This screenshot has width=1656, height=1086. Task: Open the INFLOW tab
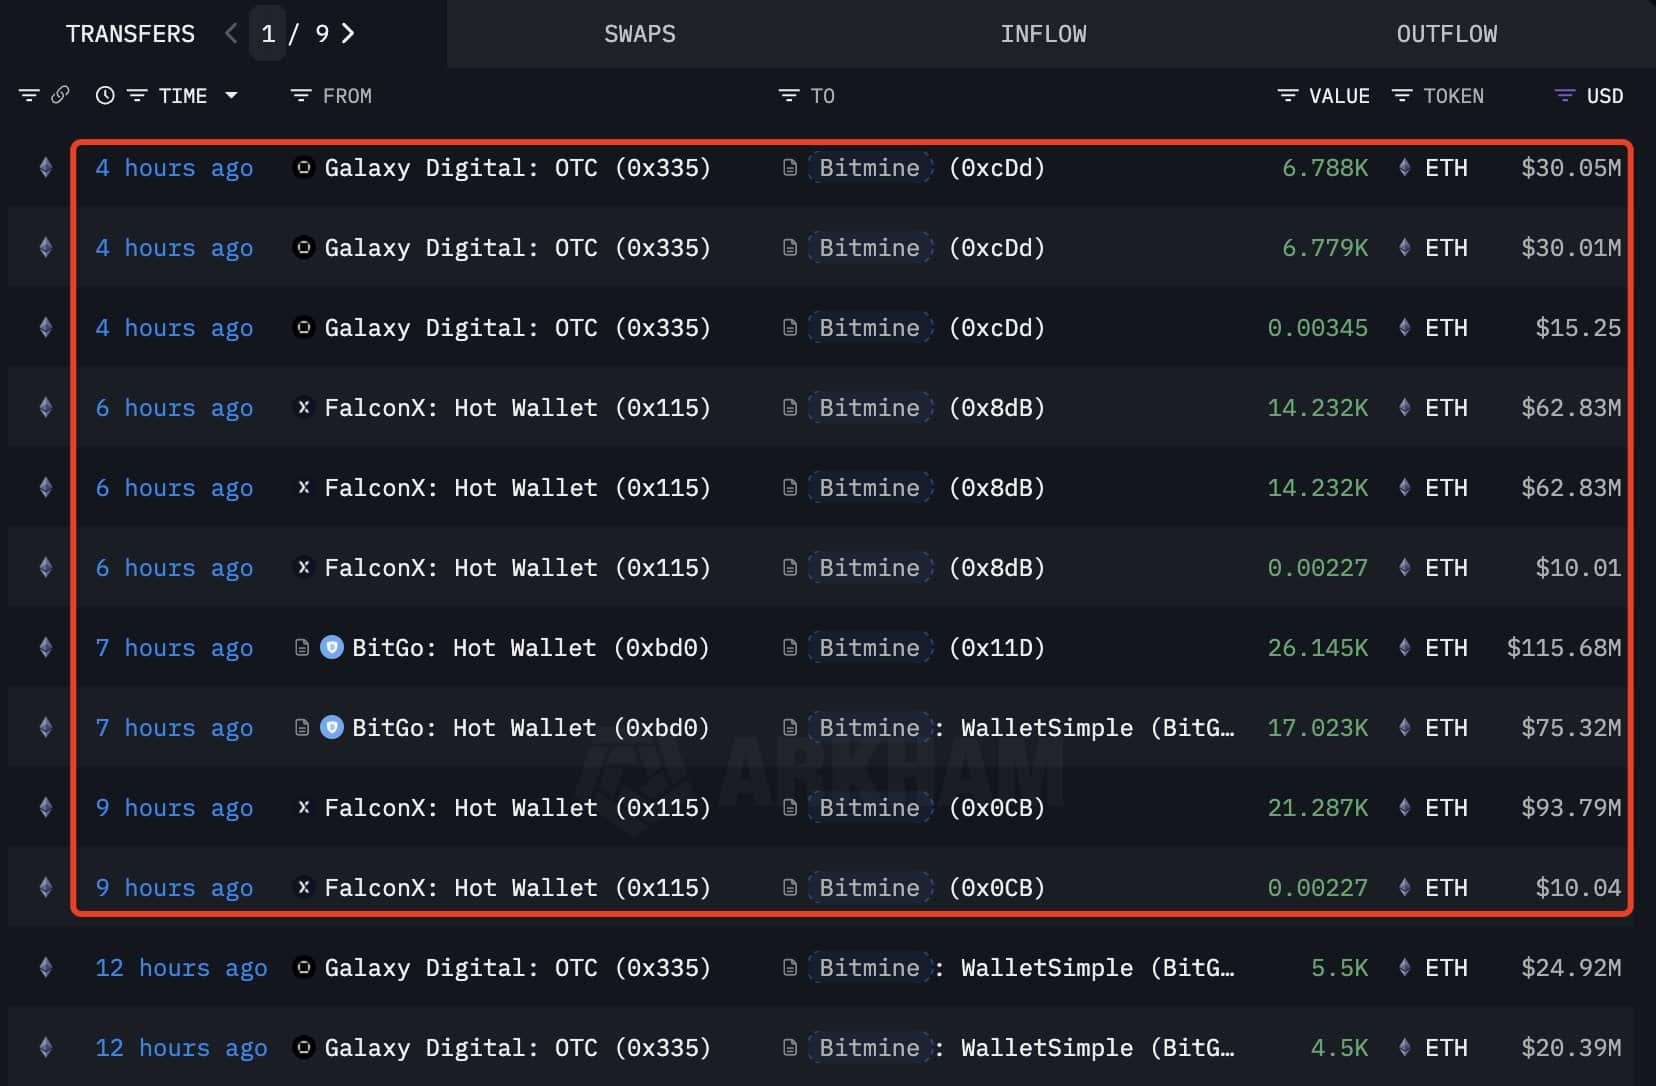click(x=1043, y=34)
